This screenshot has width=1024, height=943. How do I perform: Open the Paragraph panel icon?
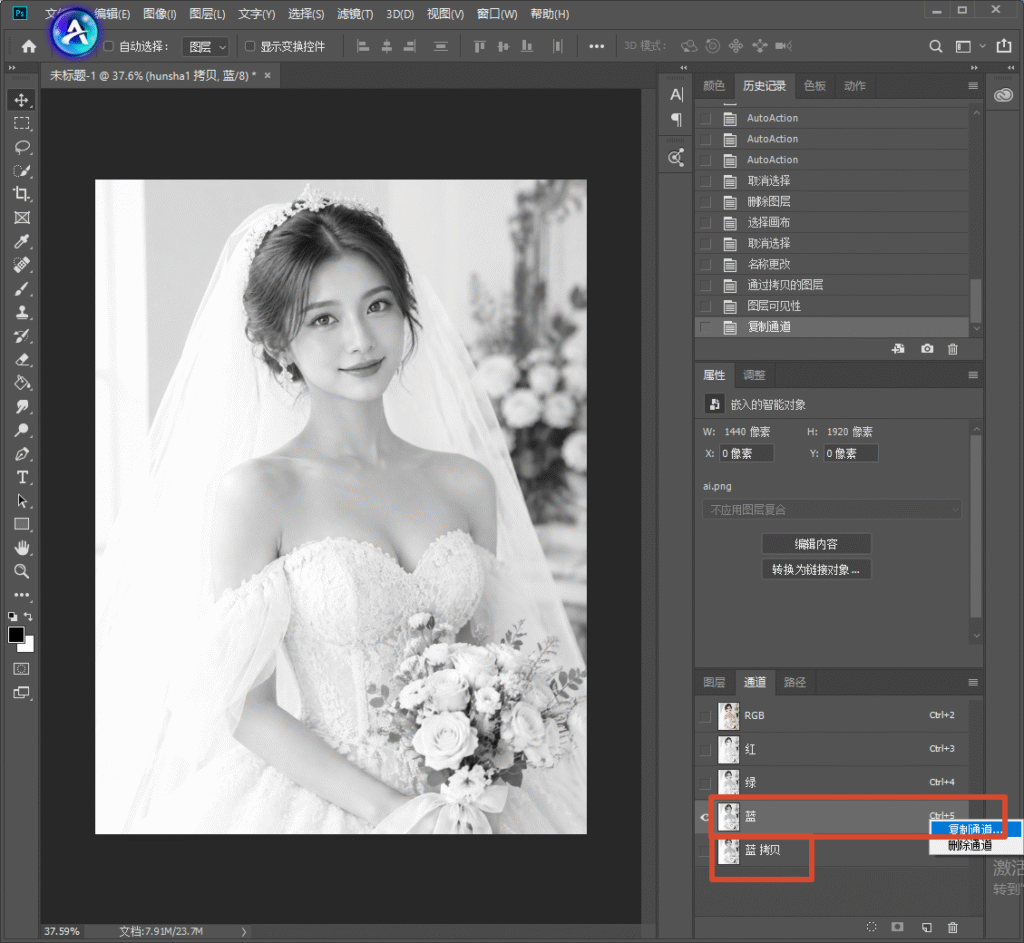(x=677, y=120)
